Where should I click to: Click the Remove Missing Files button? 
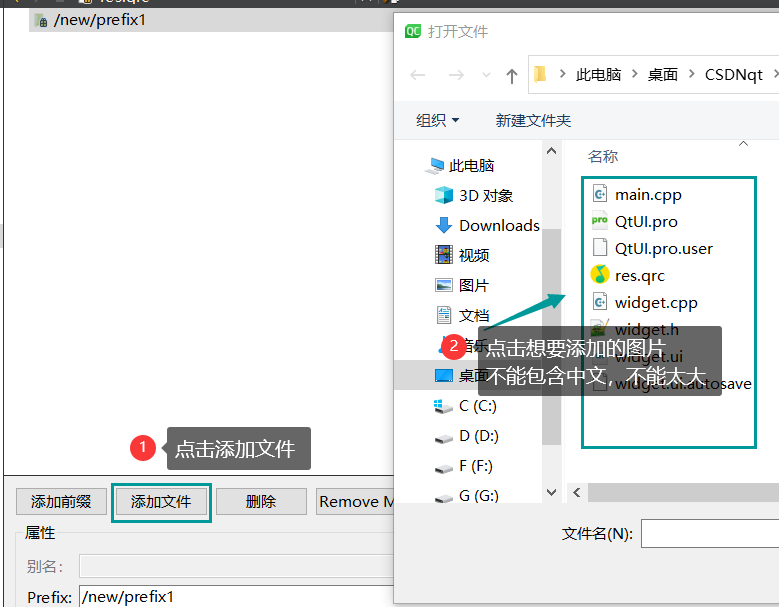pyautogui.click(x=355, y=502)
